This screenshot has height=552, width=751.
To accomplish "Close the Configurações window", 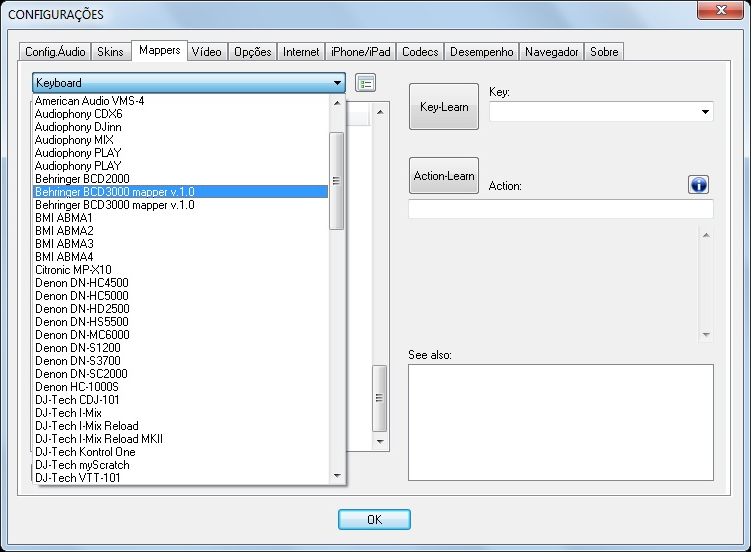I will click(x=720, y=10).
